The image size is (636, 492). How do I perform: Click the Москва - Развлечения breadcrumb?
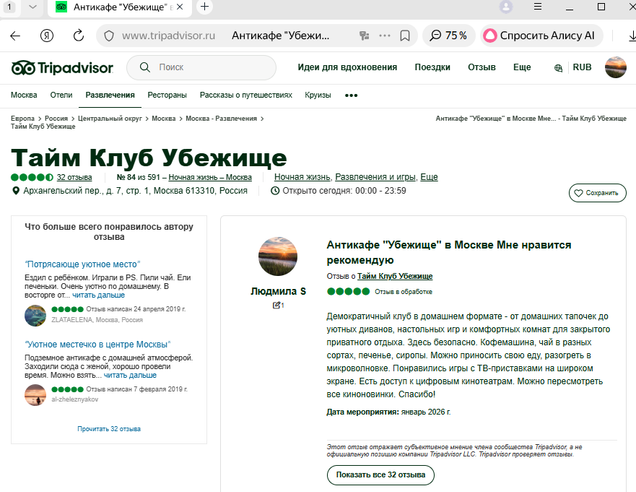[221, 118]
